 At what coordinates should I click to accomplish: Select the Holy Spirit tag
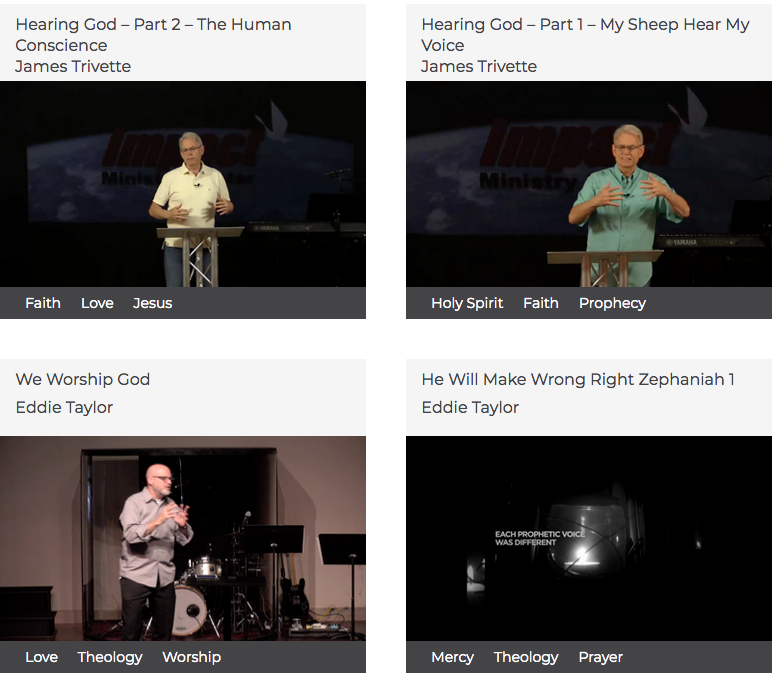click(467, 303)
